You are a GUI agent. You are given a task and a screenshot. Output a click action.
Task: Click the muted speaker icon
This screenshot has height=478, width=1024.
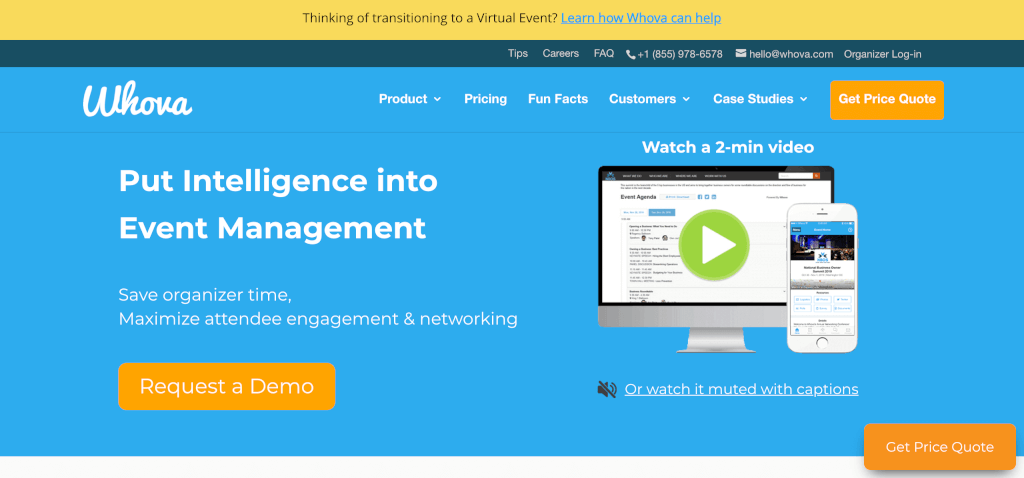[607, 389]
